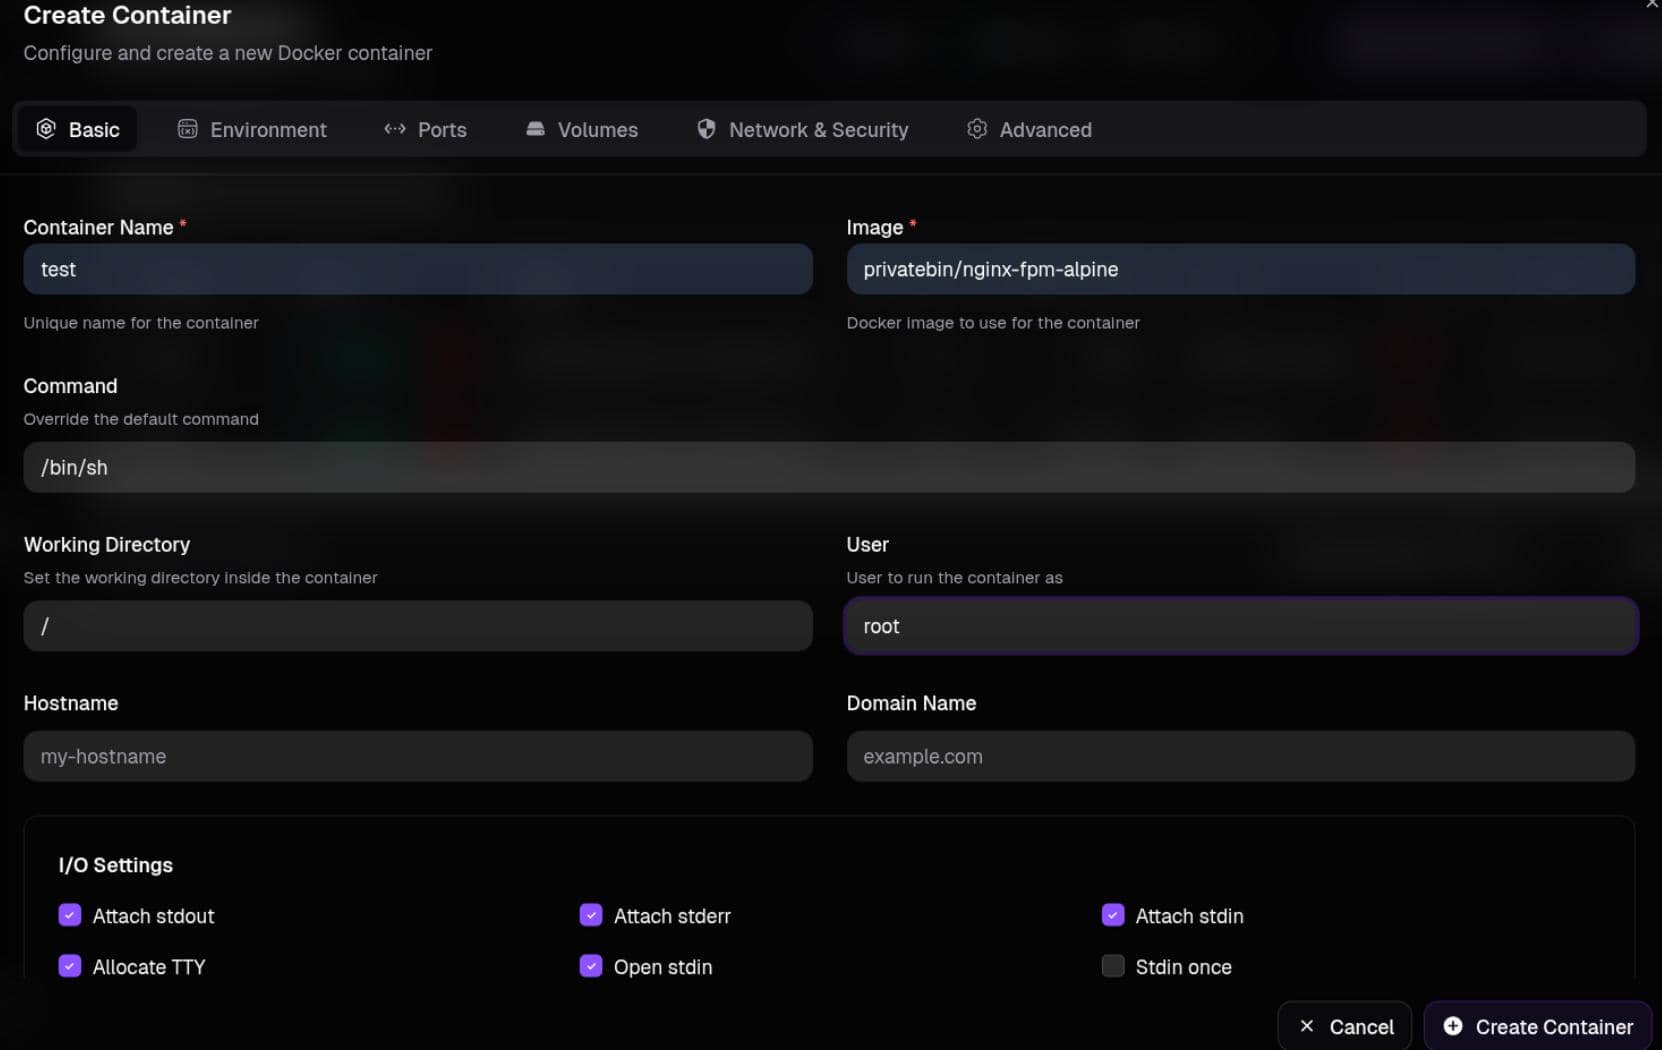Click 'Unique name for the container' hint

point(141,323)
